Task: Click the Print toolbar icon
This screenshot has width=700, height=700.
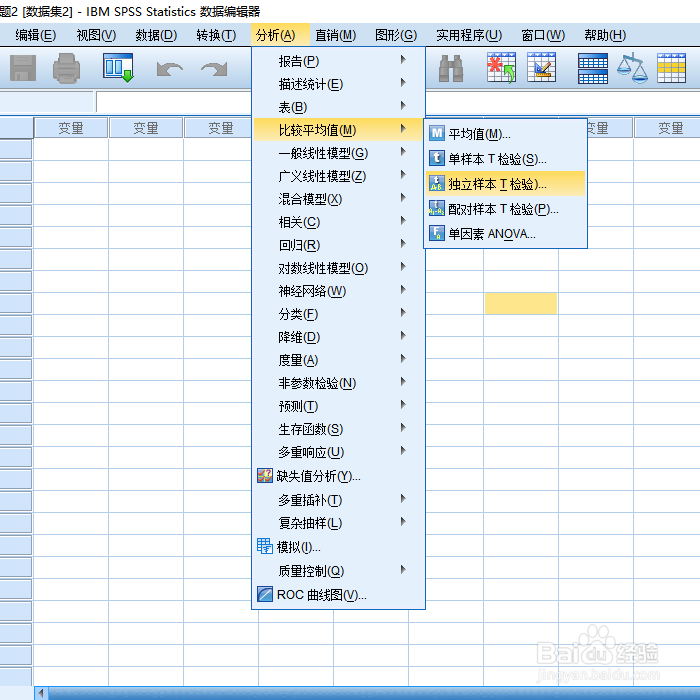Action: tap(67, 68)
